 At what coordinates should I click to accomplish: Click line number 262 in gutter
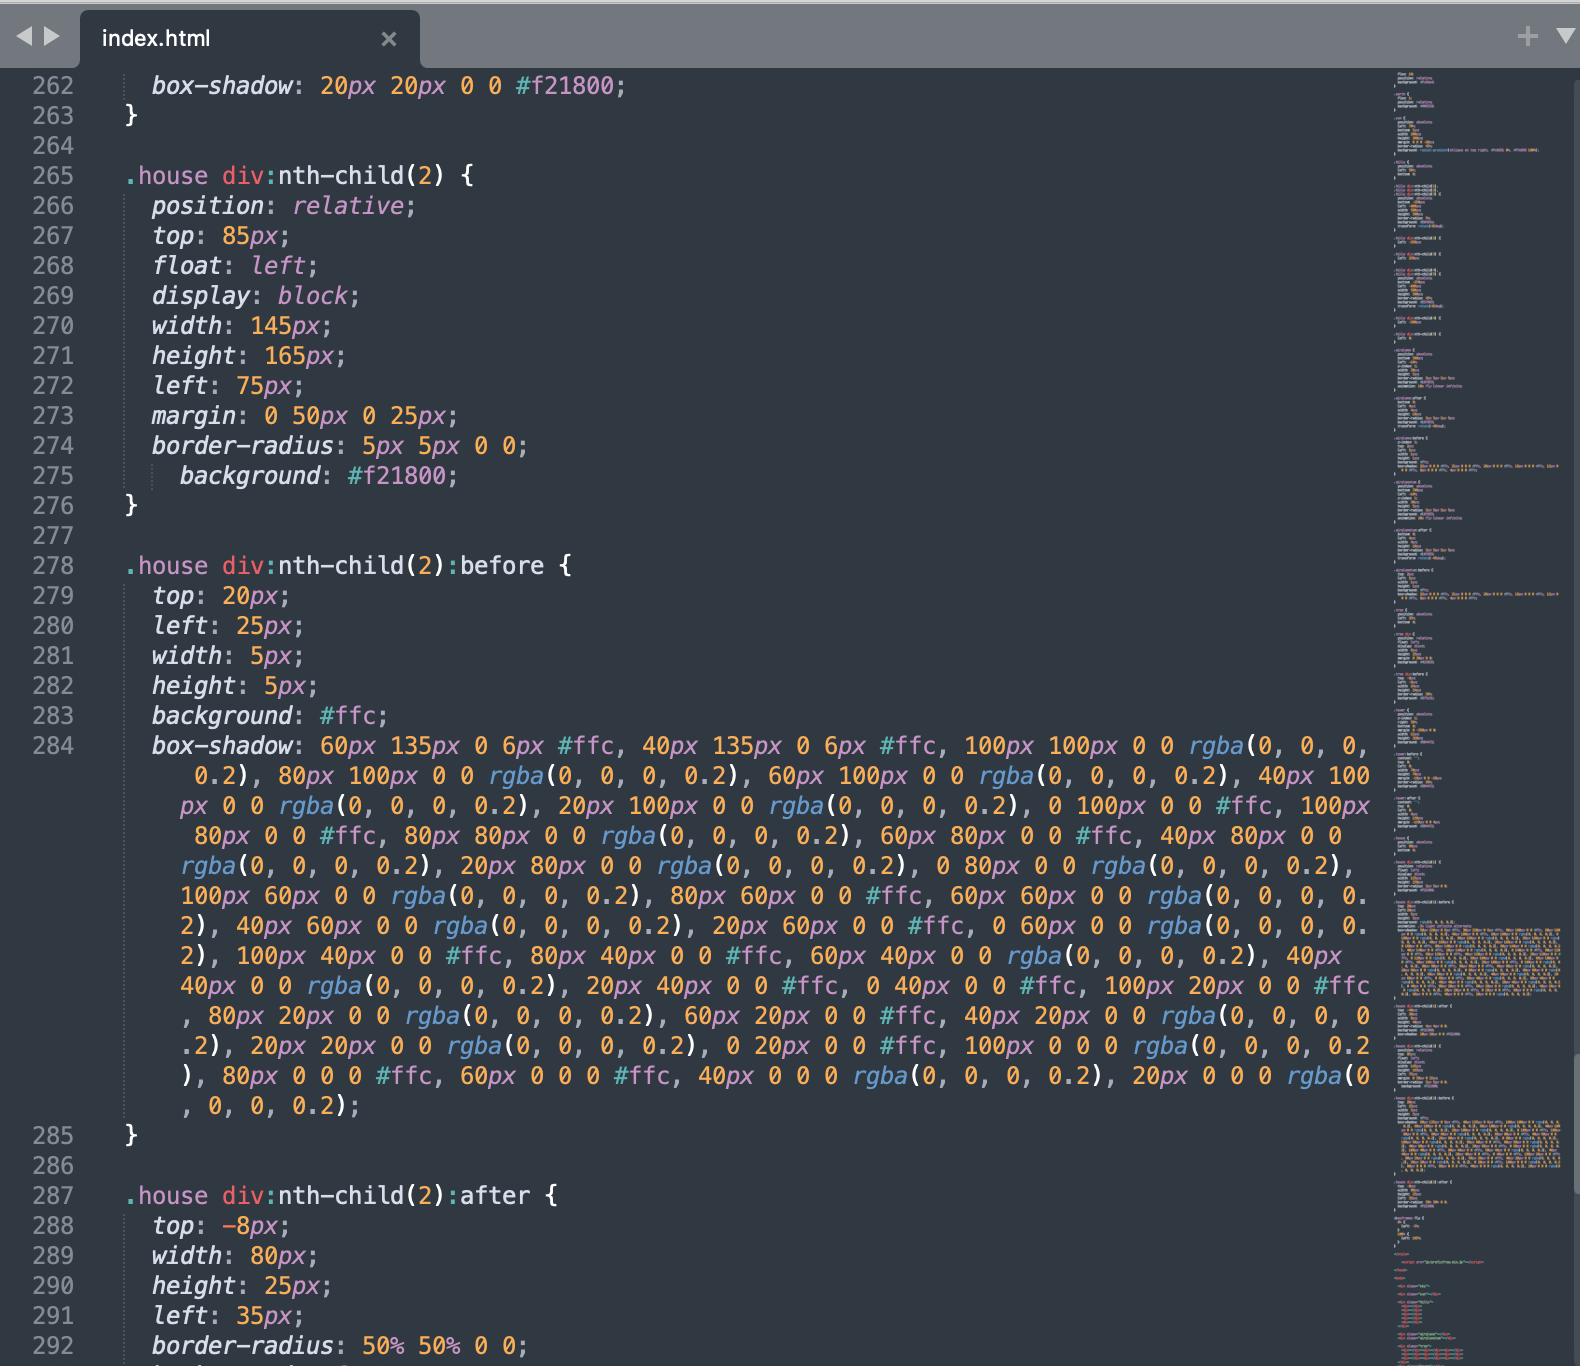[53, 86]
